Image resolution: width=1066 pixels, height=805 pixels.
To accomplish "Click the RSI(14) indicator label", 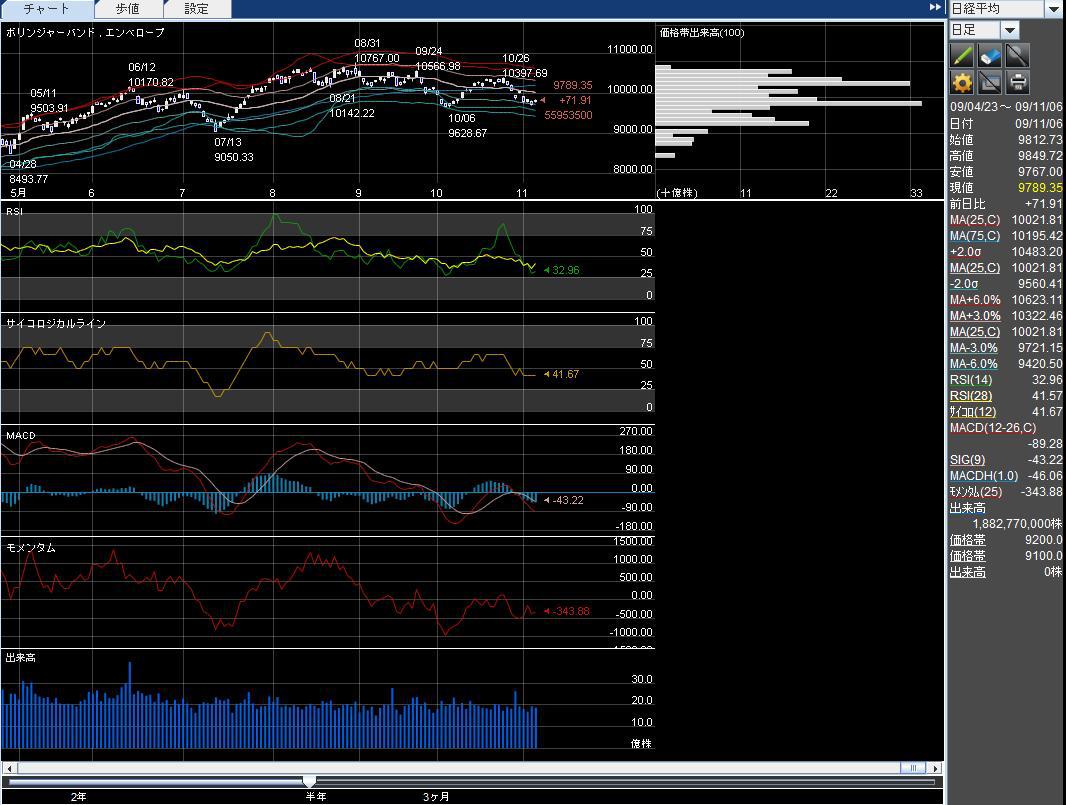I will (x=970, y=380).
